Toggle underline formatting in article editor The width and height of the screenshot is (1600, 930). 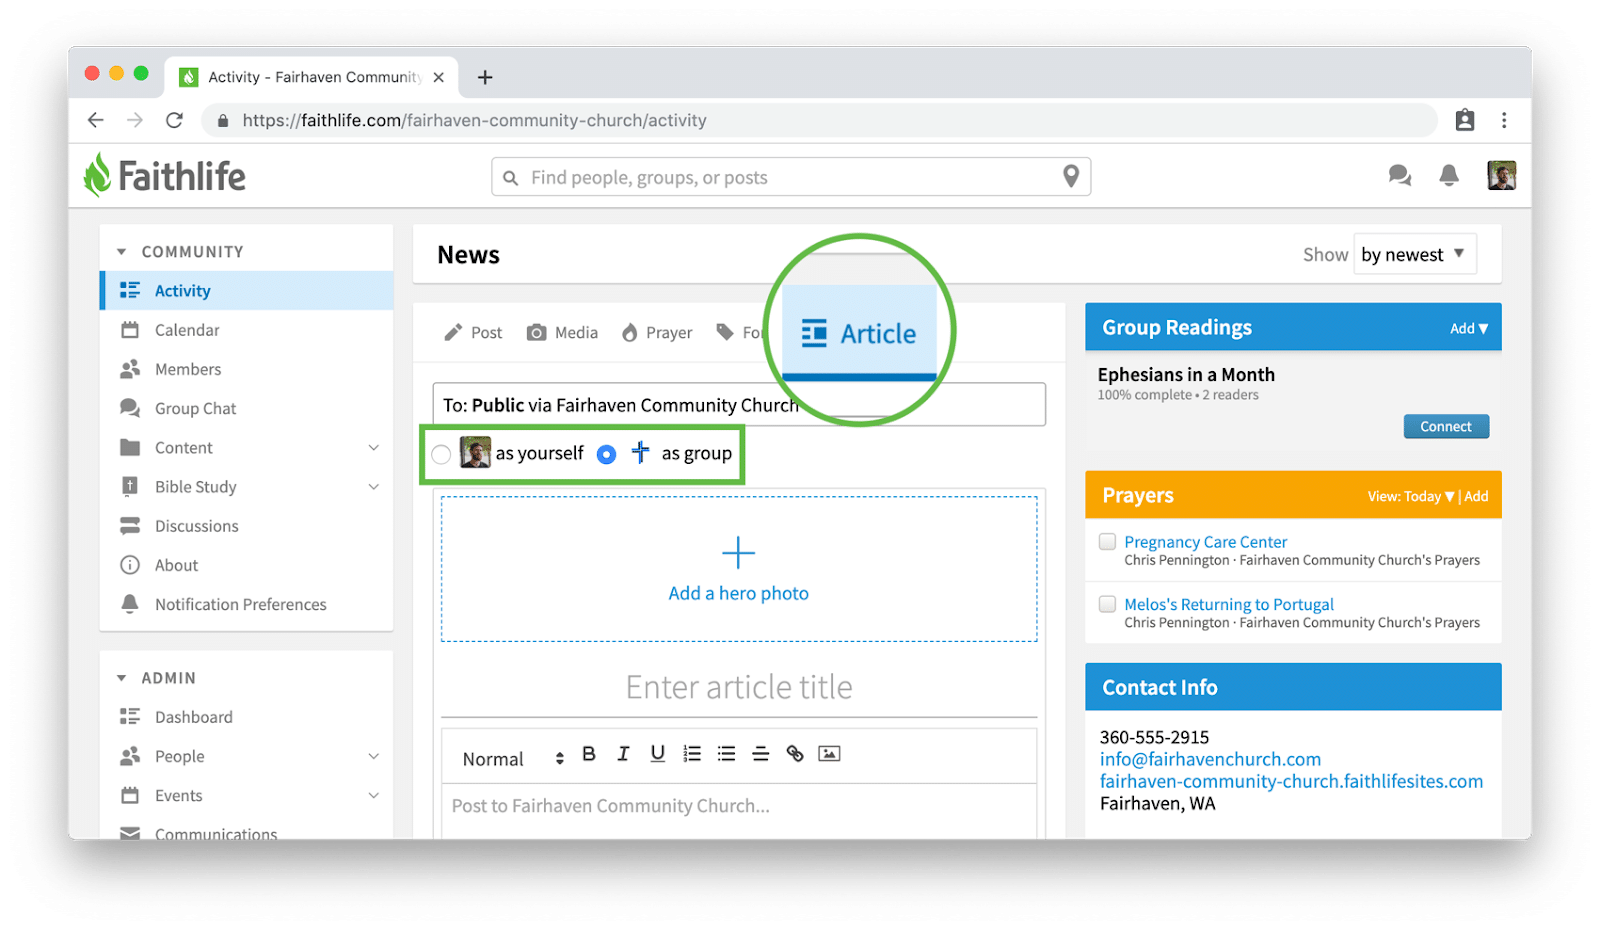point(657,754)
